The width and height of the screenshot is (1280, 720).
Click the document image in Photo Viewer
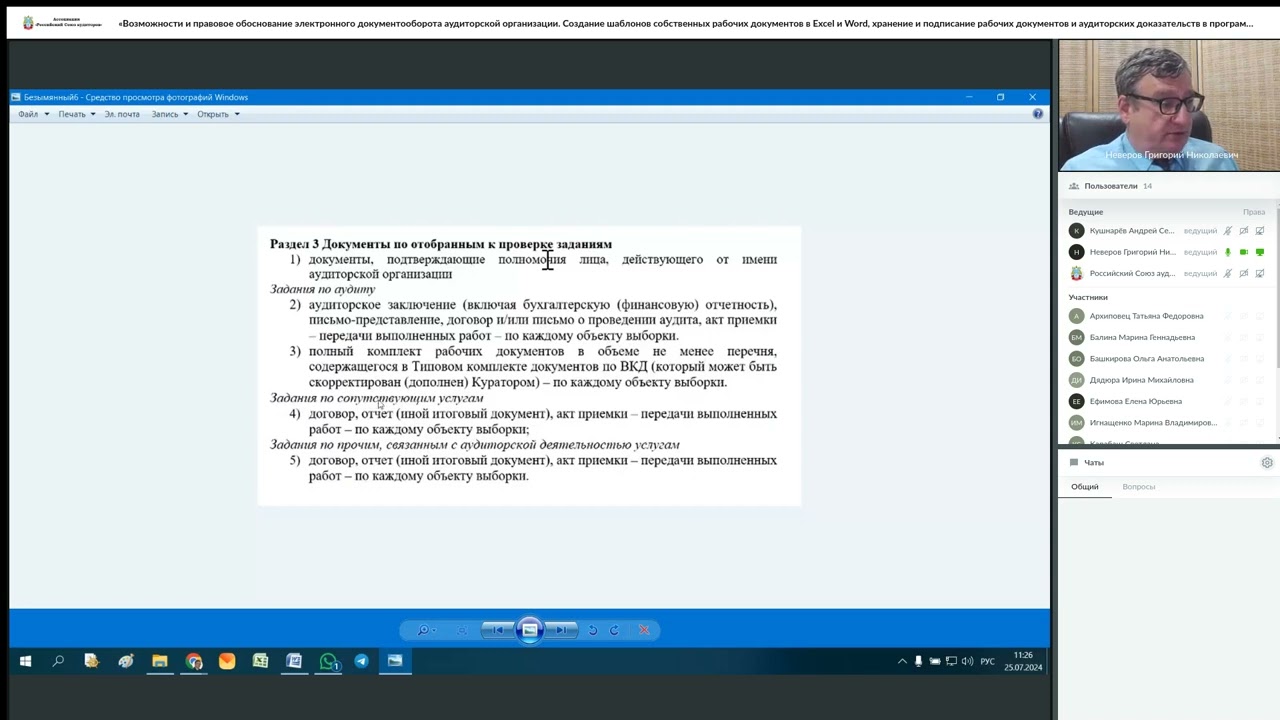pyautogui.click(x=529, y=366)
